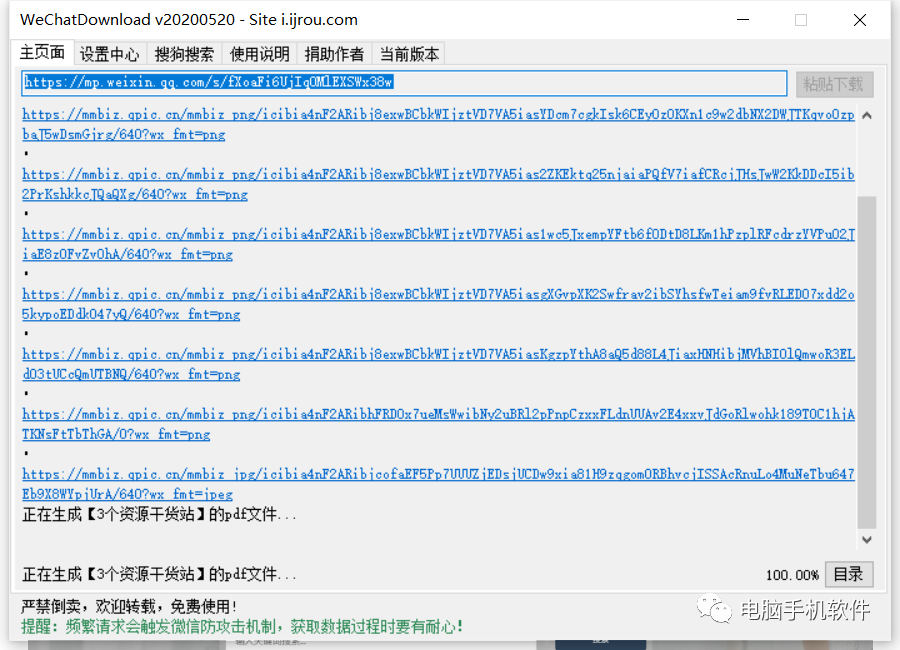
Task: Open image link ending iaE8zOFvZvOhA/640?wx_fmt=png
Action: coord(439,244)
